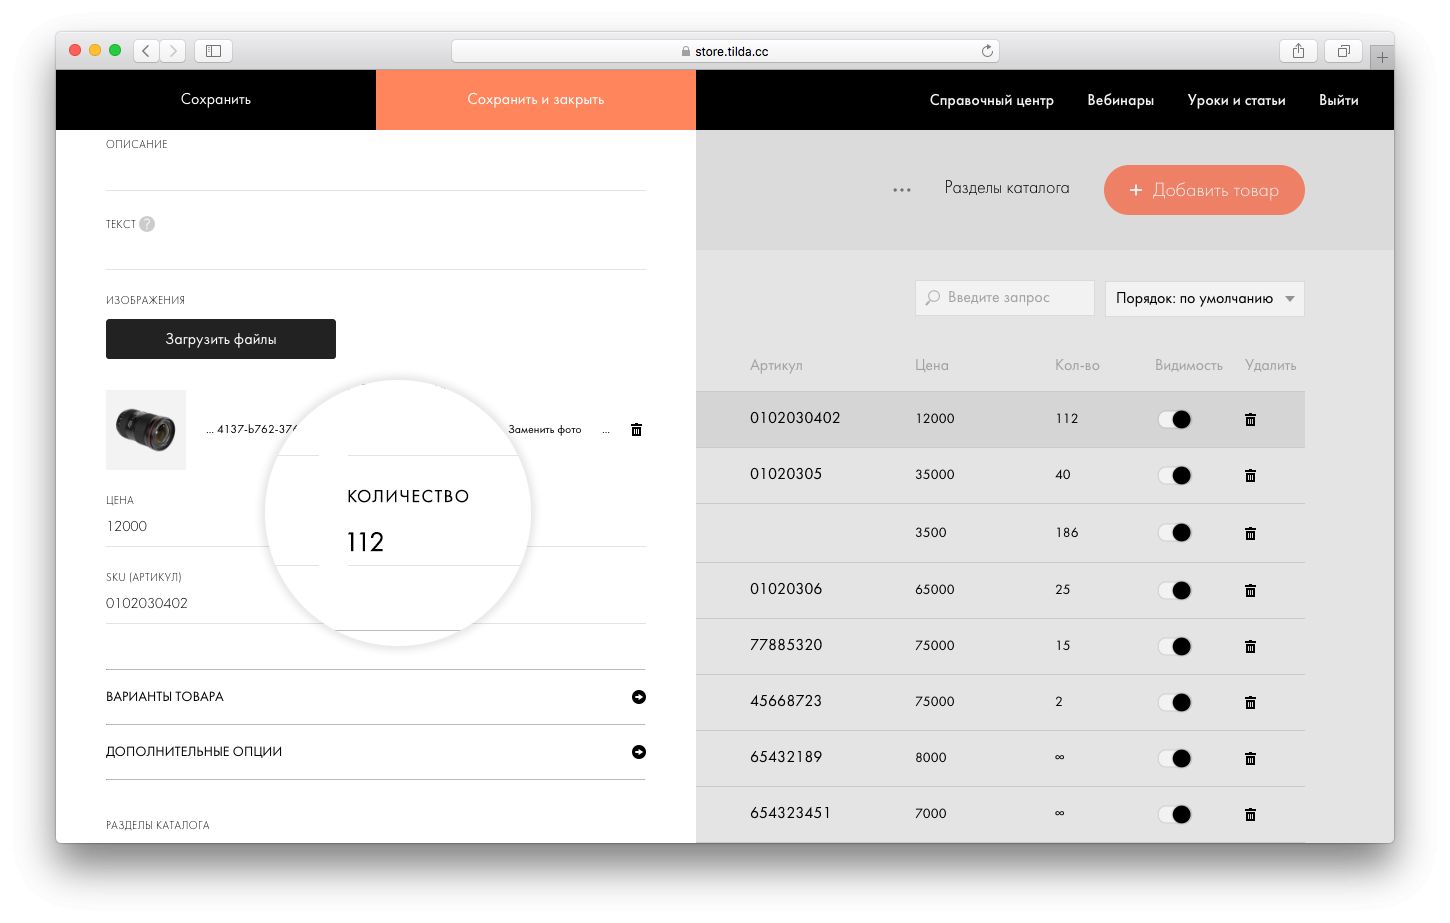Click the Safari address bar
Image resolution: width=1450 pixels, height=923 pixels.
[725, 51]
